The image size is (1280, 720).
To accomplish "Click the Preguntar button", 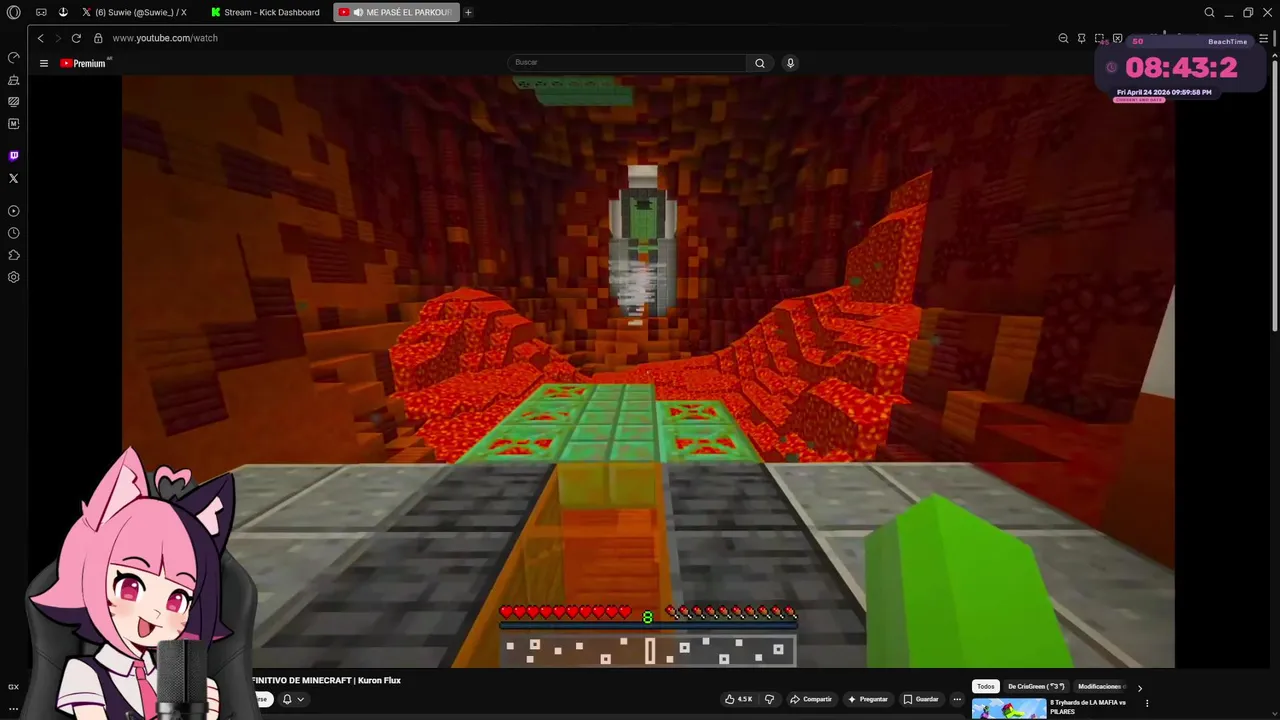I will [867, 699].
